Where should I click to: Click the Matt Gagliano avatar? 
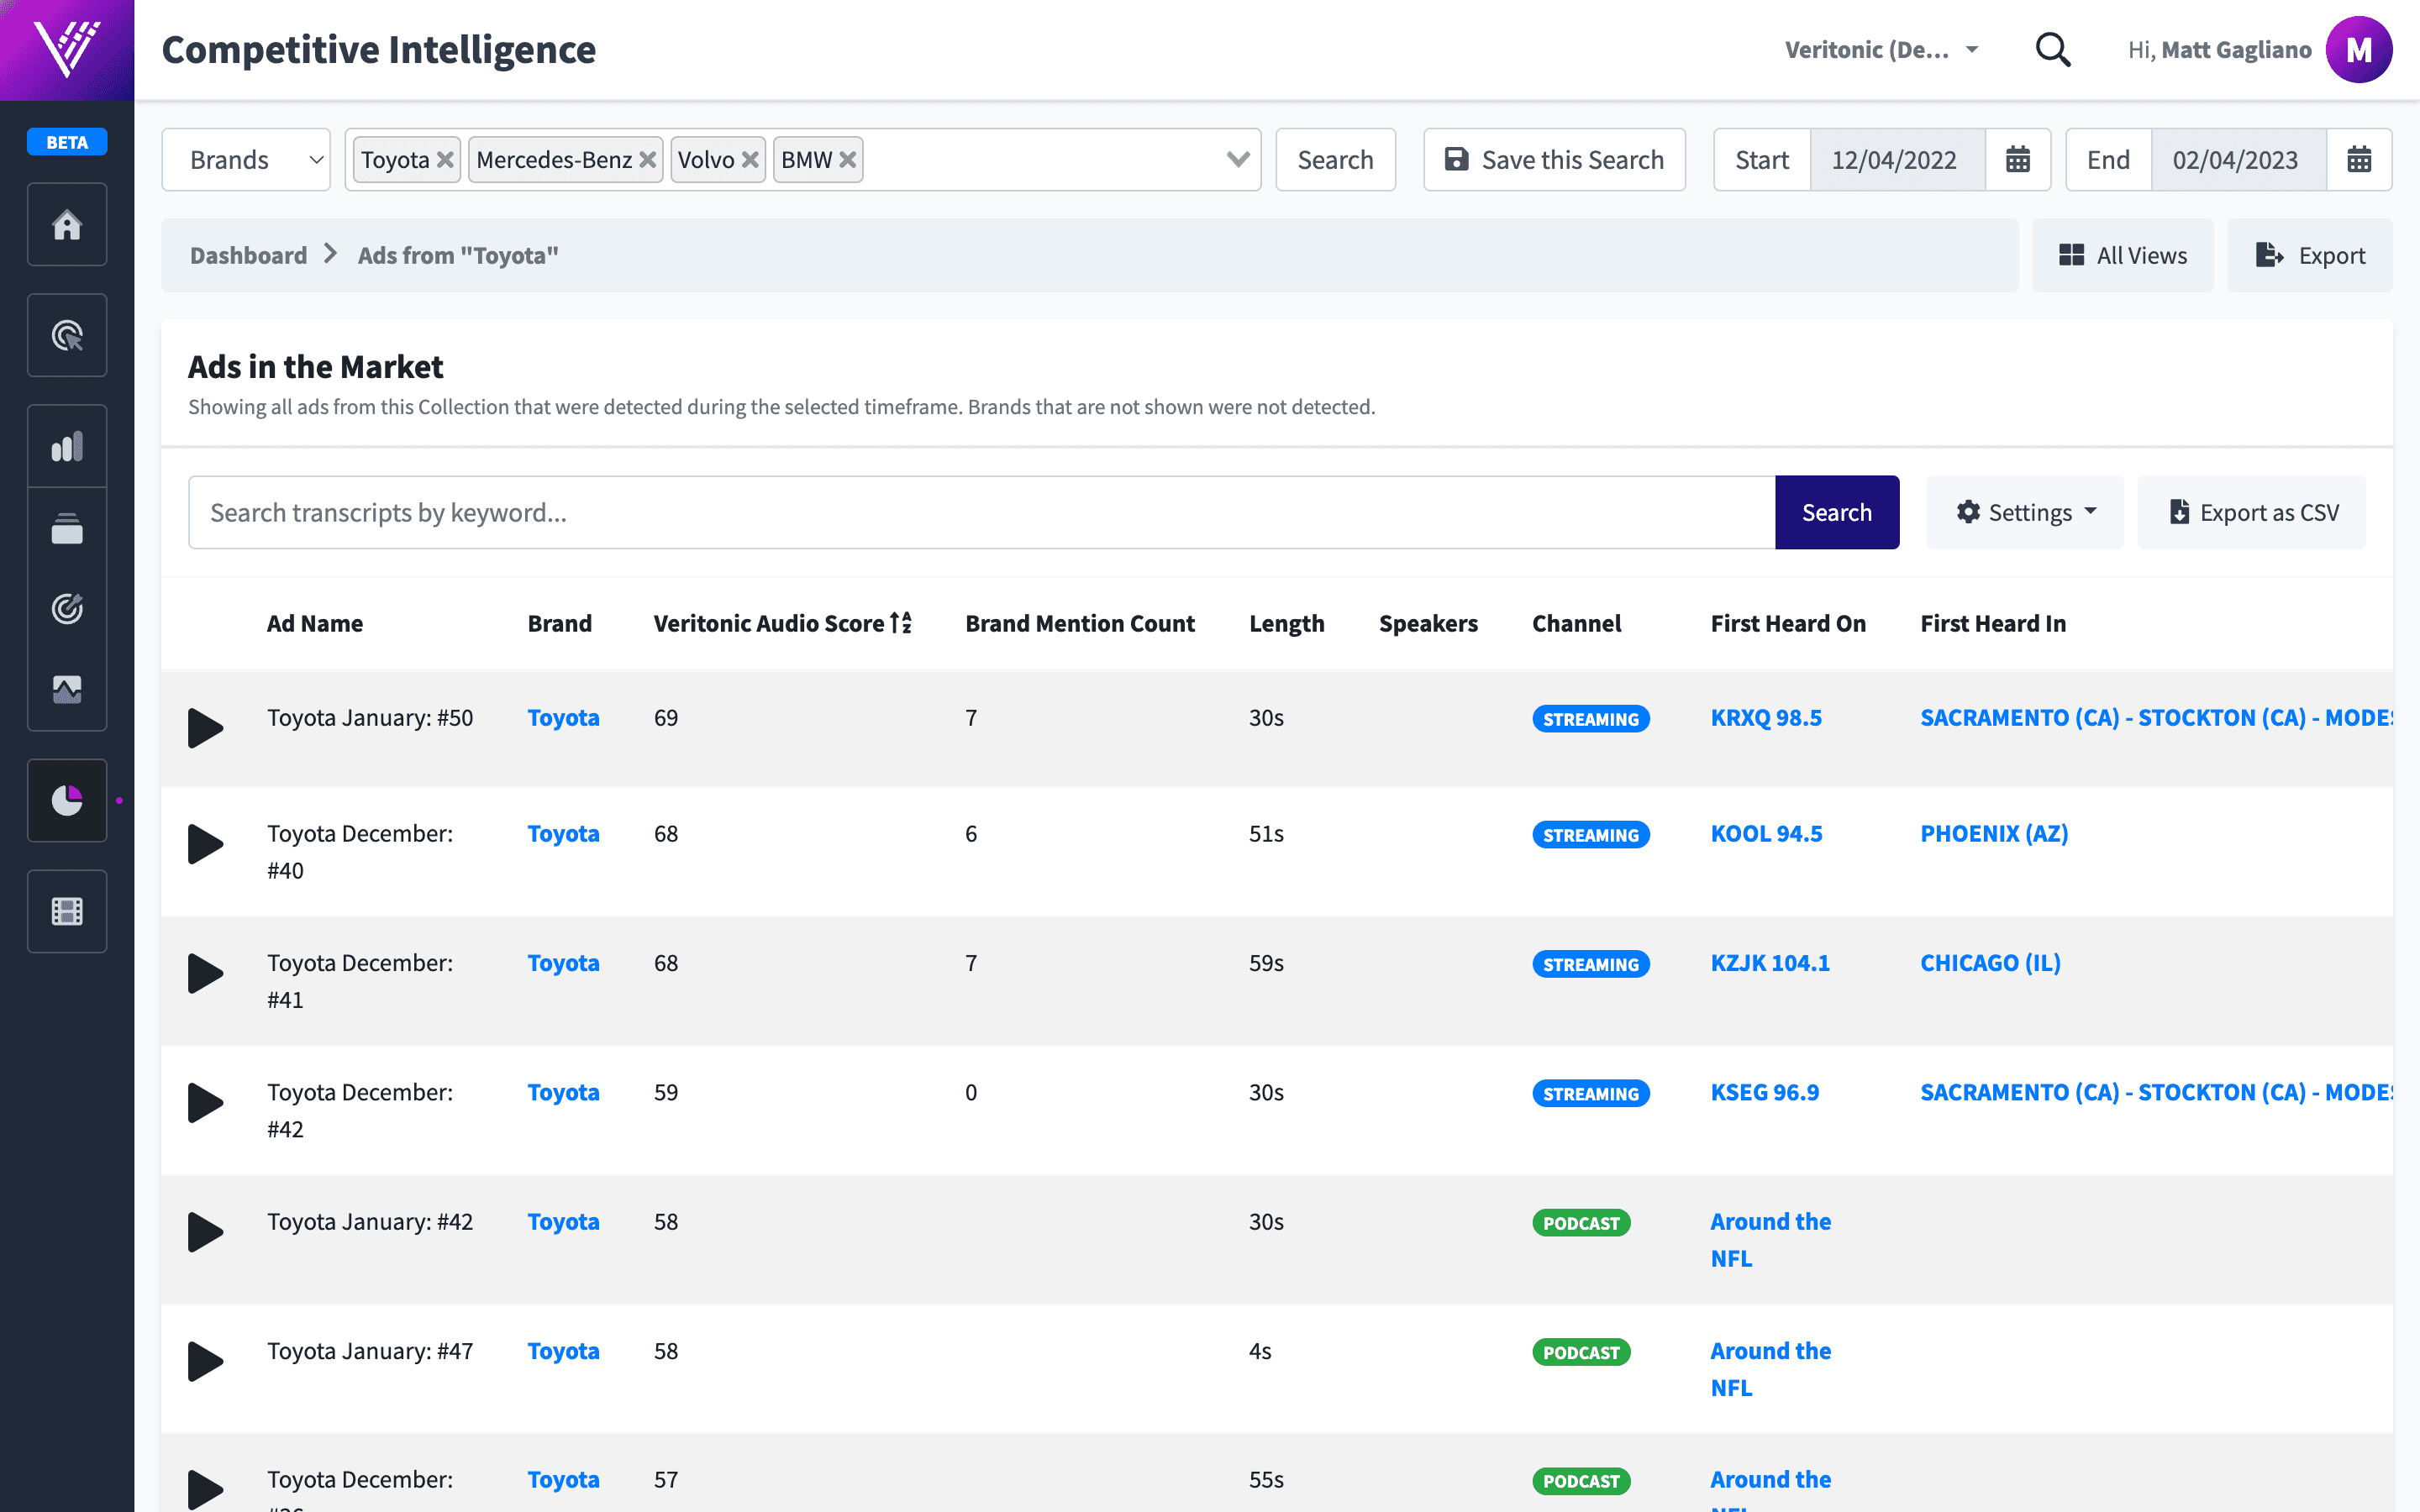point(2359,49)
